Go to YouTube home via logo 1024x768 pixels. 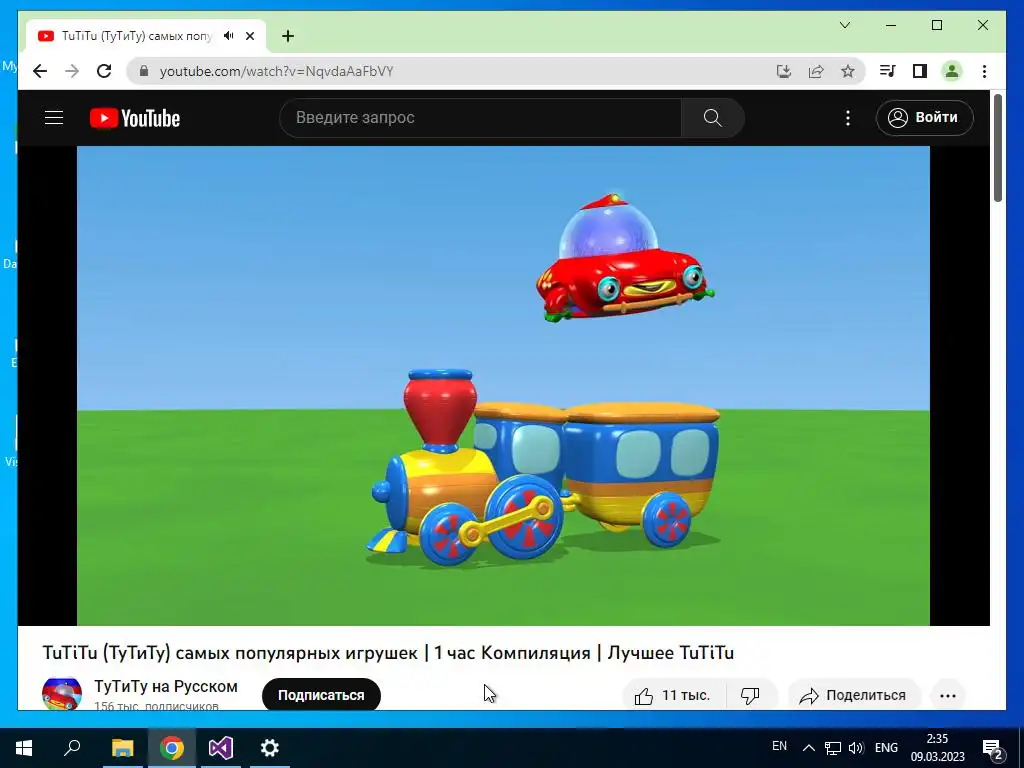click(135, 118)
